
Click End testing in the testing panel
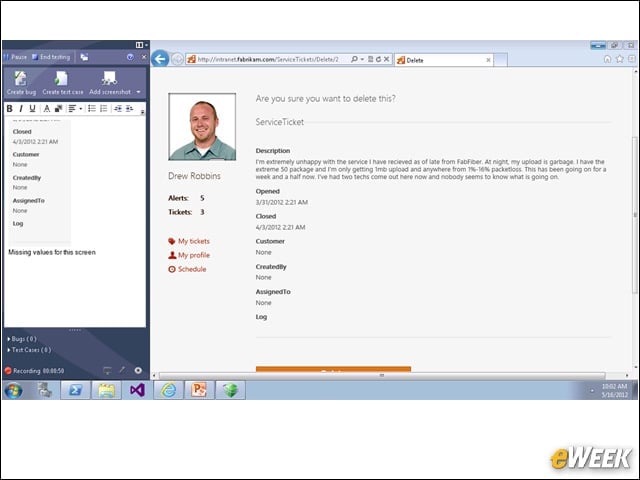(x=51, y=57)
